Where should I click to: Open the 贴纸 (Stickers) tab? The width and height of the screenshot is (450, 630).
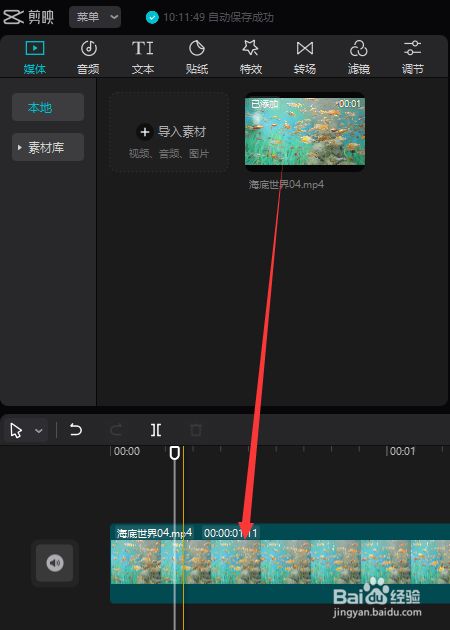197,57
